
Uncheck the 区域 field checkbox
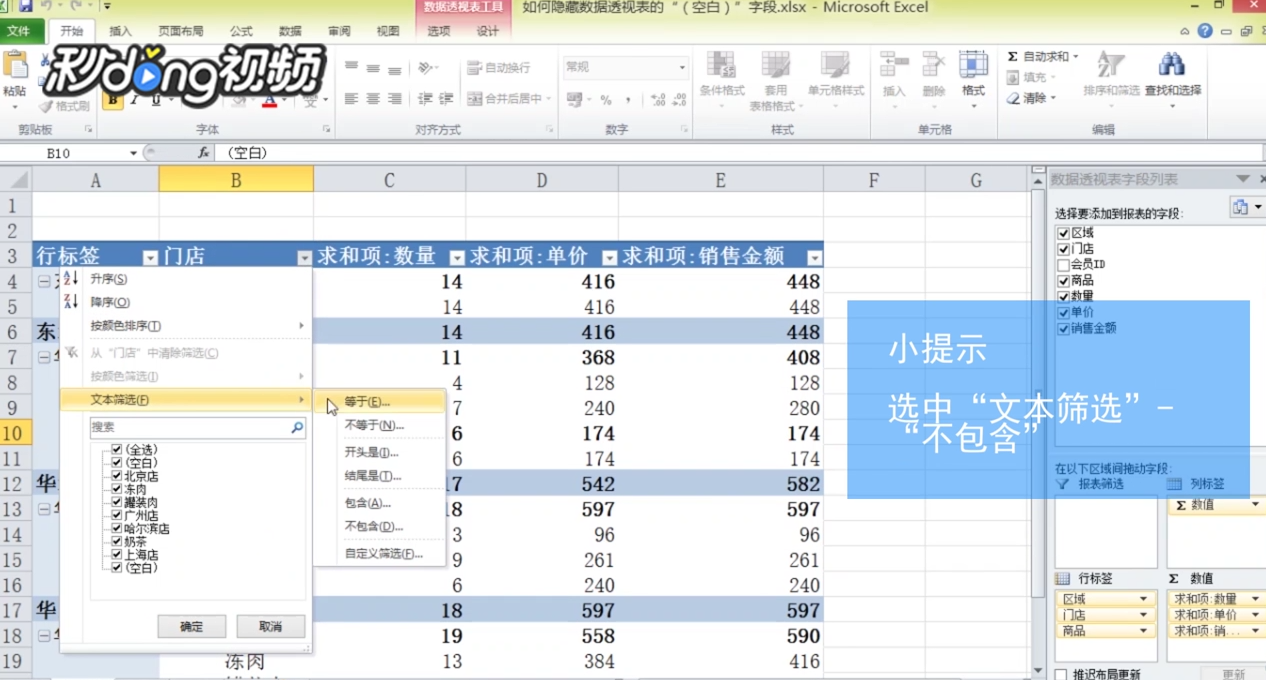point(1063,233)
